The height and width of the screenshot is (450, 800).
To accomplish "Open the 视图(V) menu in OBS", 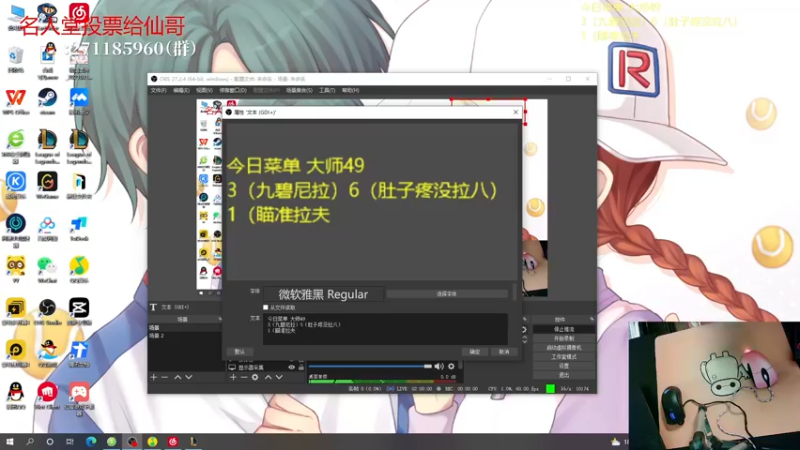I will tap(204, 90).
